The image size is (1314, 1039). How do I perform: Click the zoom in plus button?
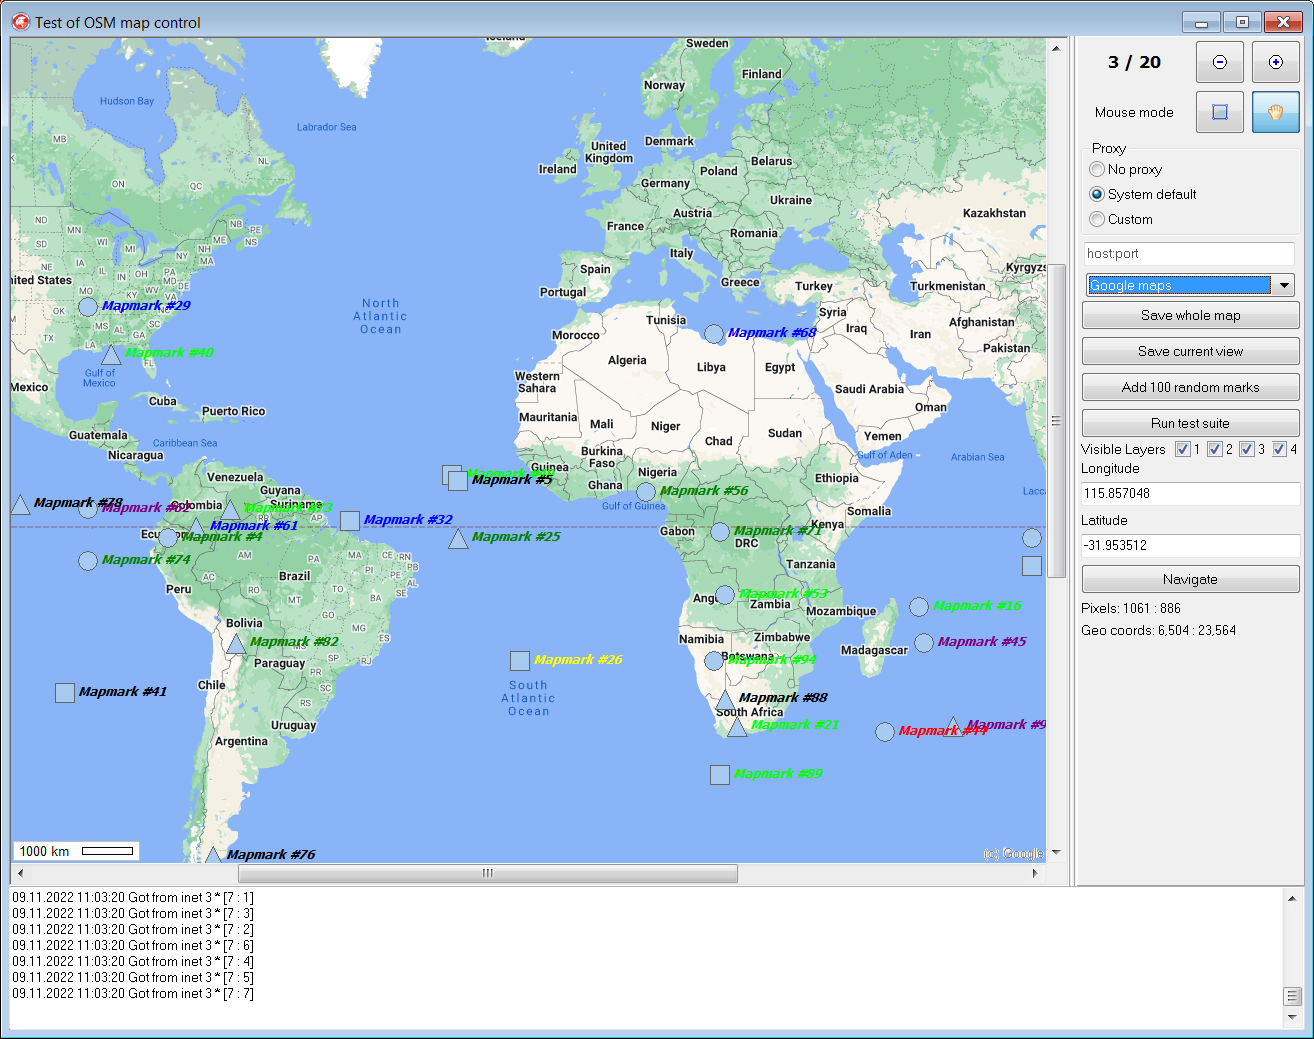1276,62
